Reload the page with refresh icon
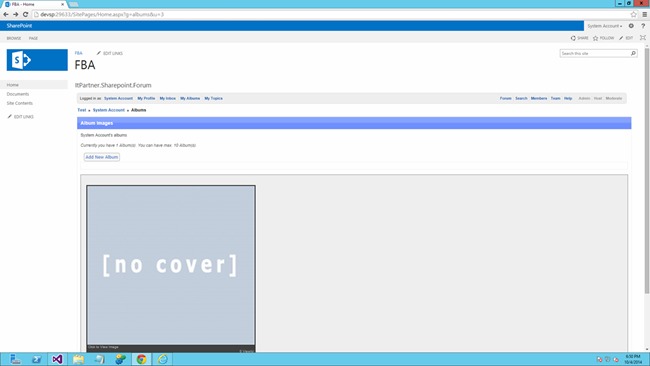 [x=25, y=15]
